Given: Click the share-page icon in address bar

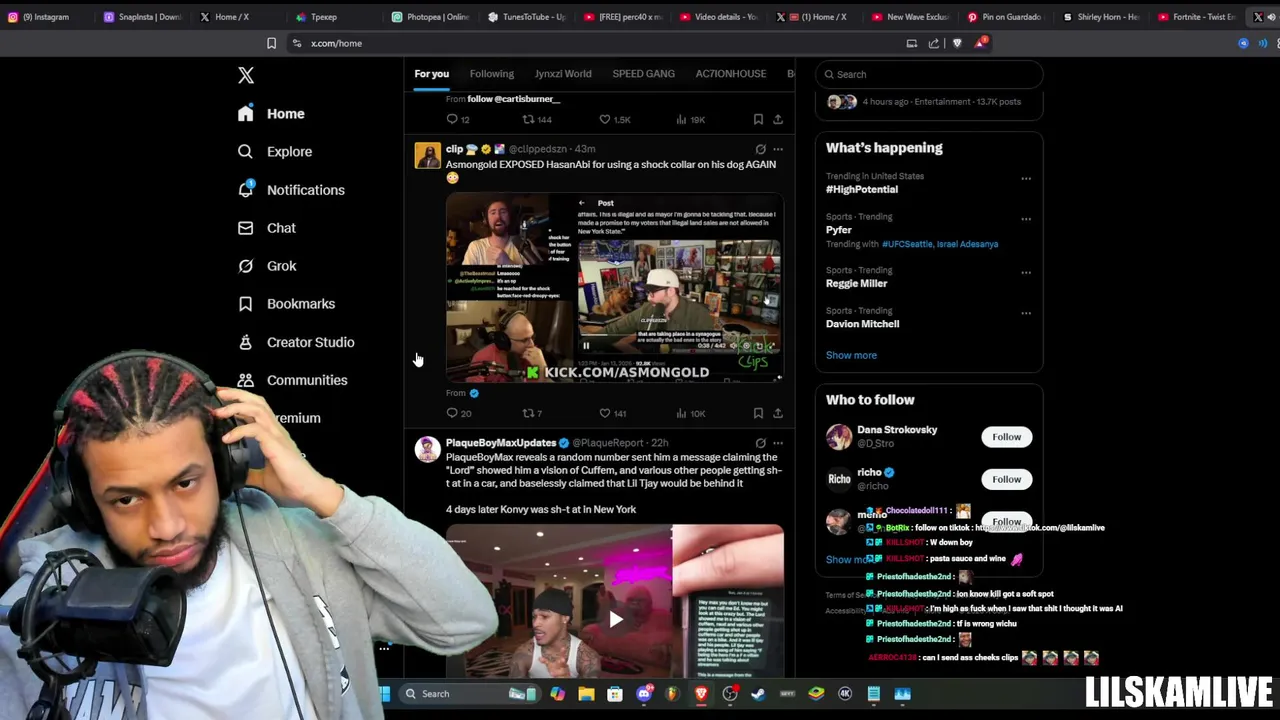Looking at the screenshot, I should pyautogui.click(x=934, y=43).
